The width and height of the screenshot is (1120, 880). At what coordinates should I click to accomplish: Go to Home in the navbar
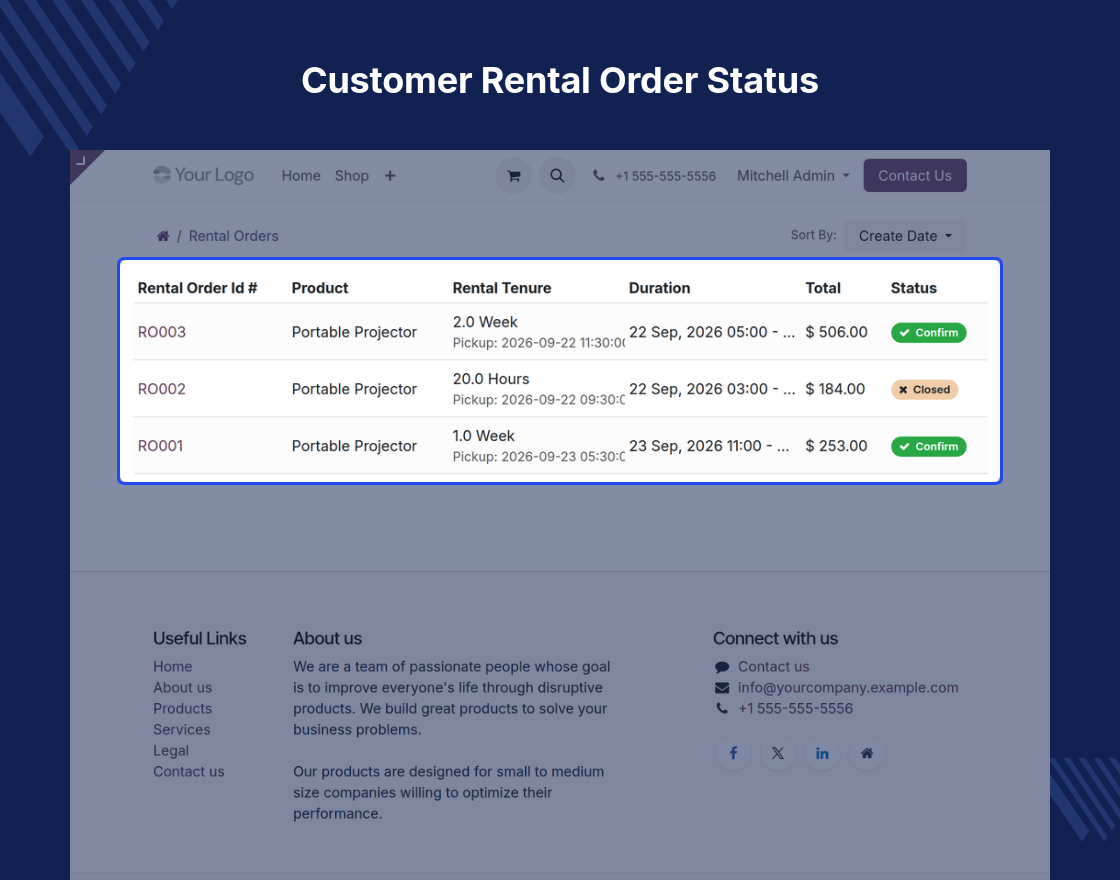pos(301,176)
